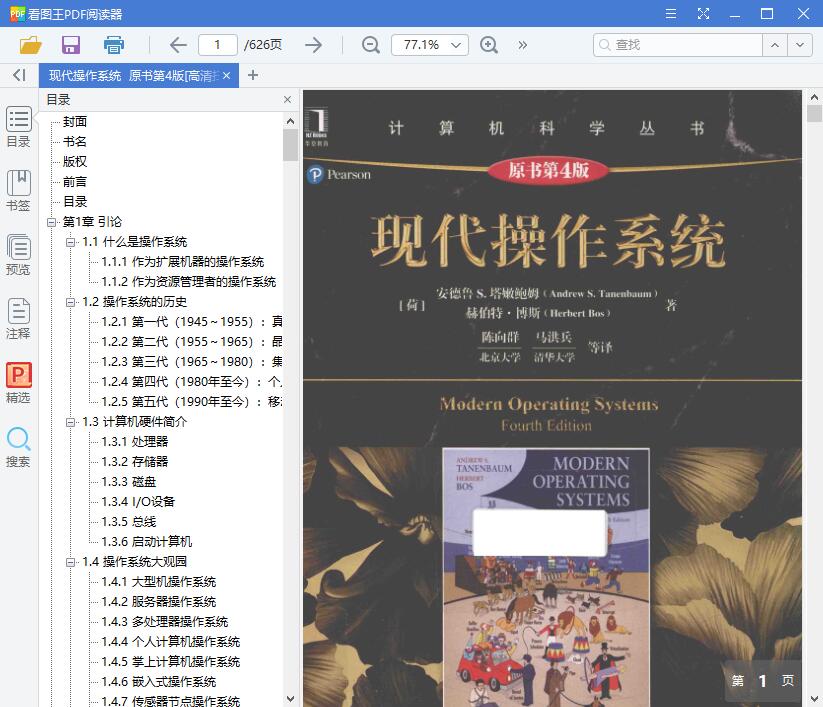Open 1.3.6 启动计算机 entry

[x=146, y=542]
